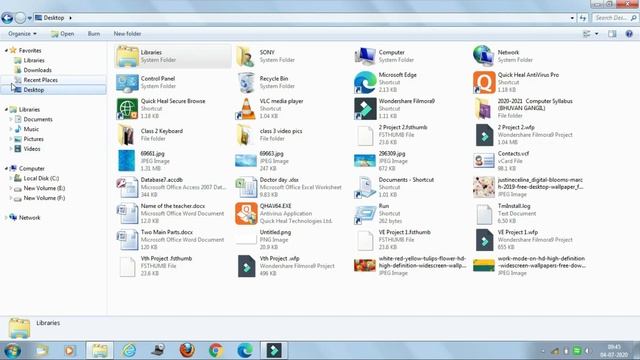Select the SONY user folder icon
Image resolution: width=640 pixels, height=360 pixels.
pyautogui.click(x=246, y=56)
